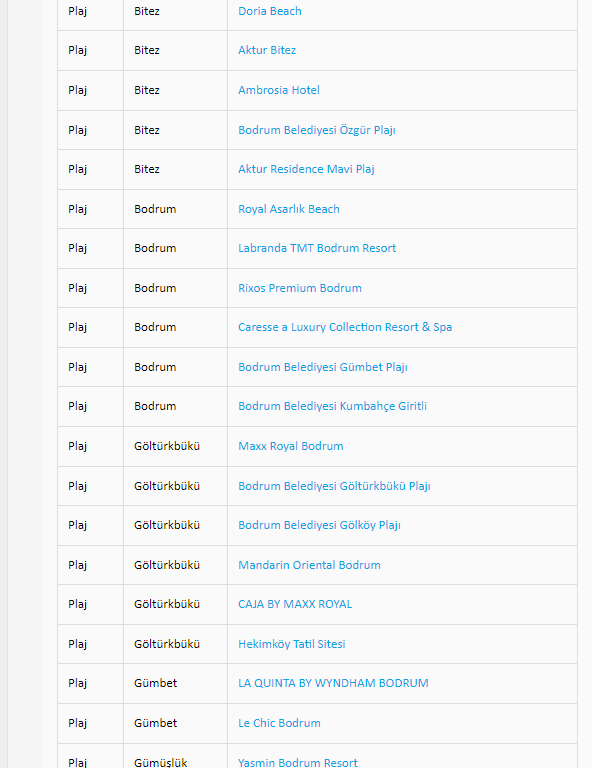Open Bodrum Belediyesi Kumbahçe Giritli link

[x=332, y=407]
